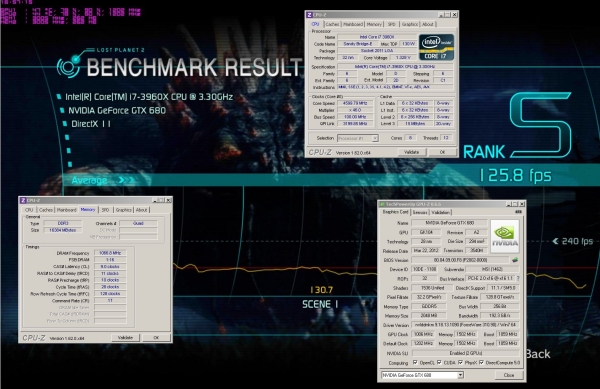Click the NVIDIA logo in GPU-Z
This screenshot has width=600, height=389.
[505, 236]
